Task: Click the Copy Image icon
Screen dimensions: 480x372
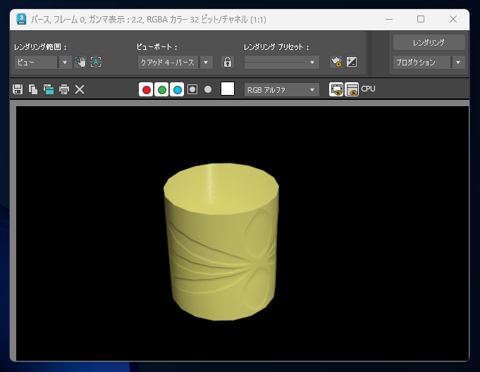Action: tap(33, 89)
